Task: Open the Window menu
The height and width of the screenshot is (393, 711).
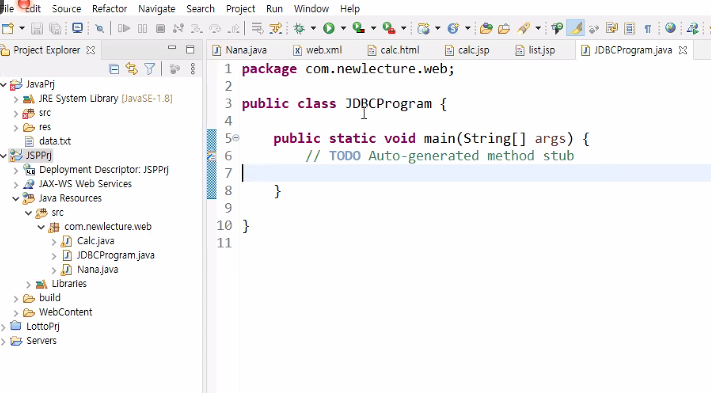Action: (x=311, y=9)
